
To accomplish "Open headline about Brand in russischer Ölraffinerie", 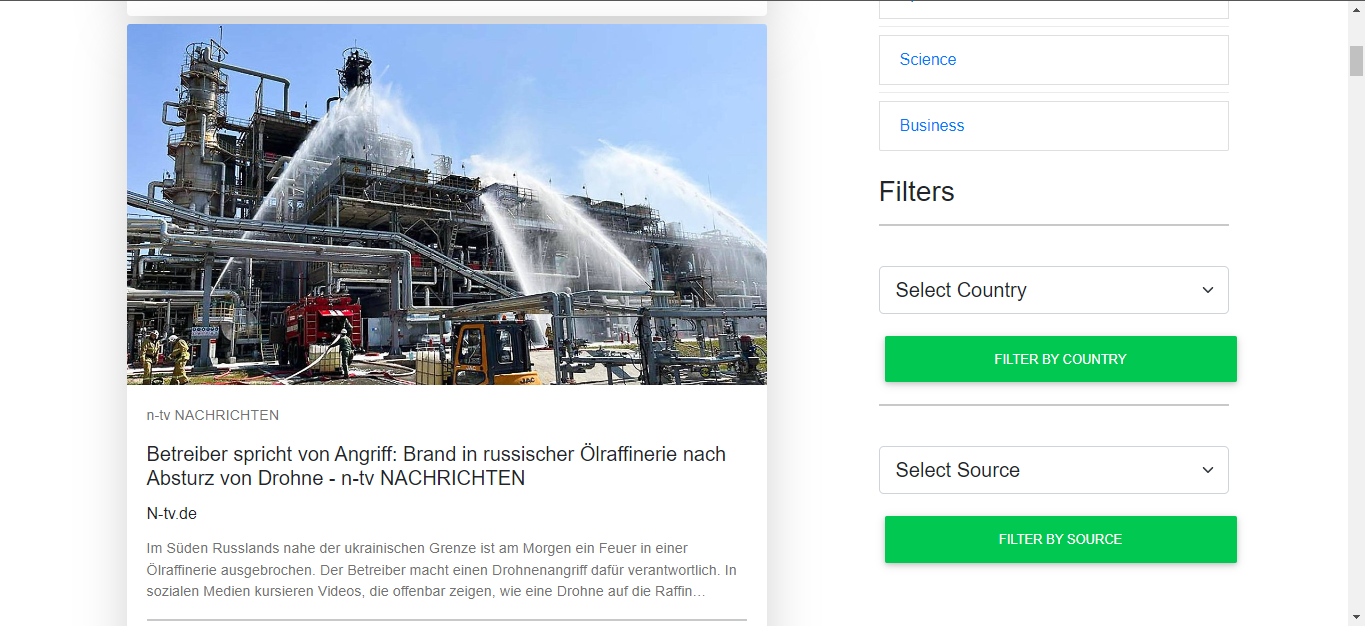I will pyautogui.click(x=436, y=466).
